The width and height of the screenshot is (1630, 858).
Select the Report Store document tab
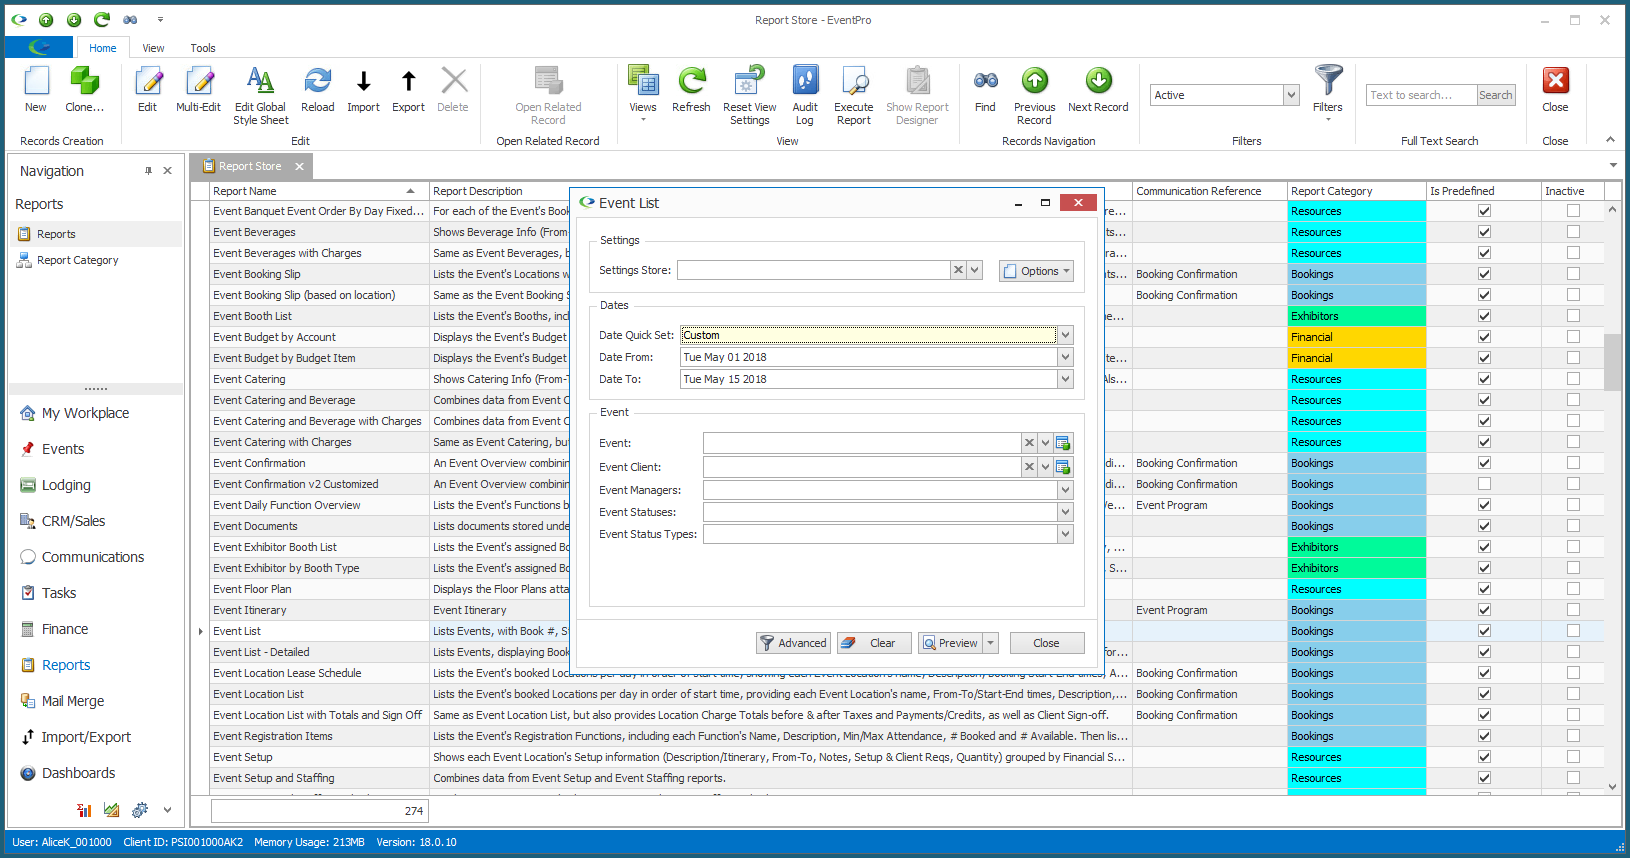[250, 166]
